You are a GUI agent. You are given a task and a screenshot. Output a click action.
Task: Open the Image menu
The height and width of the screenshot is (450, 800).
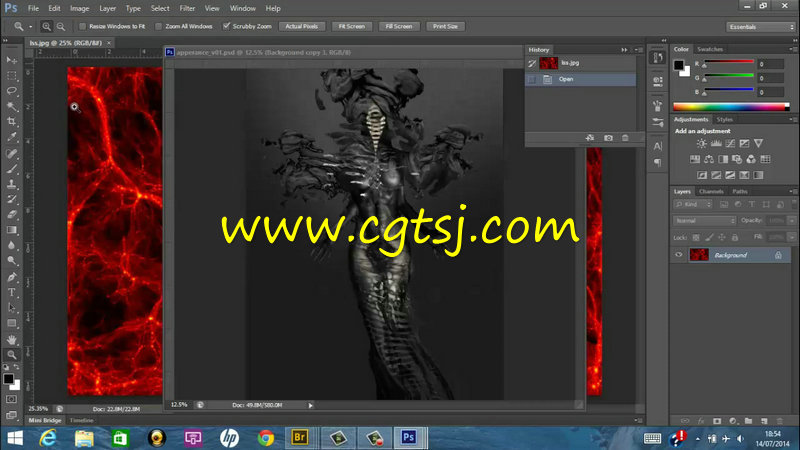[79, 8]
